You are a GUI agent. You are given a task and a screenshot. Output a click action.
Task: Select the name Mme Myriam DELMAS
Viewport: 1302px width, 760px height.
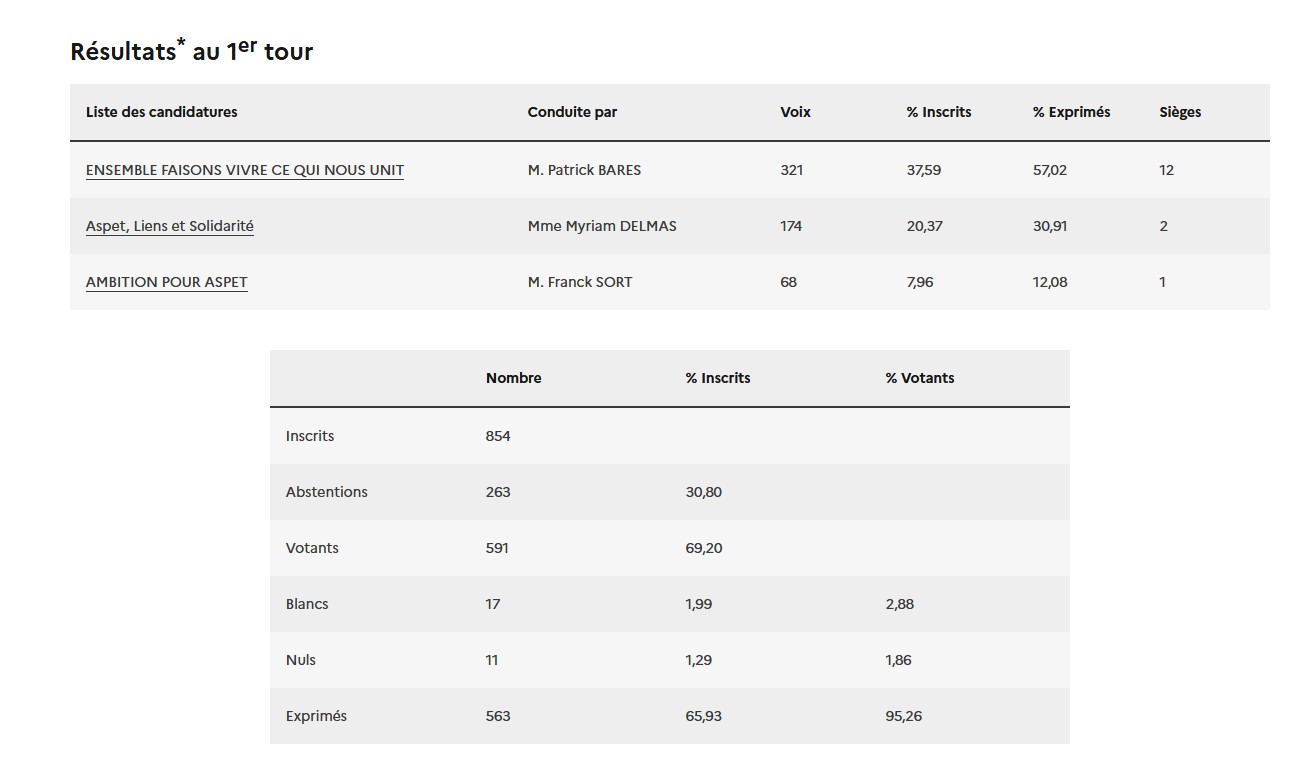tap(602, 226)
